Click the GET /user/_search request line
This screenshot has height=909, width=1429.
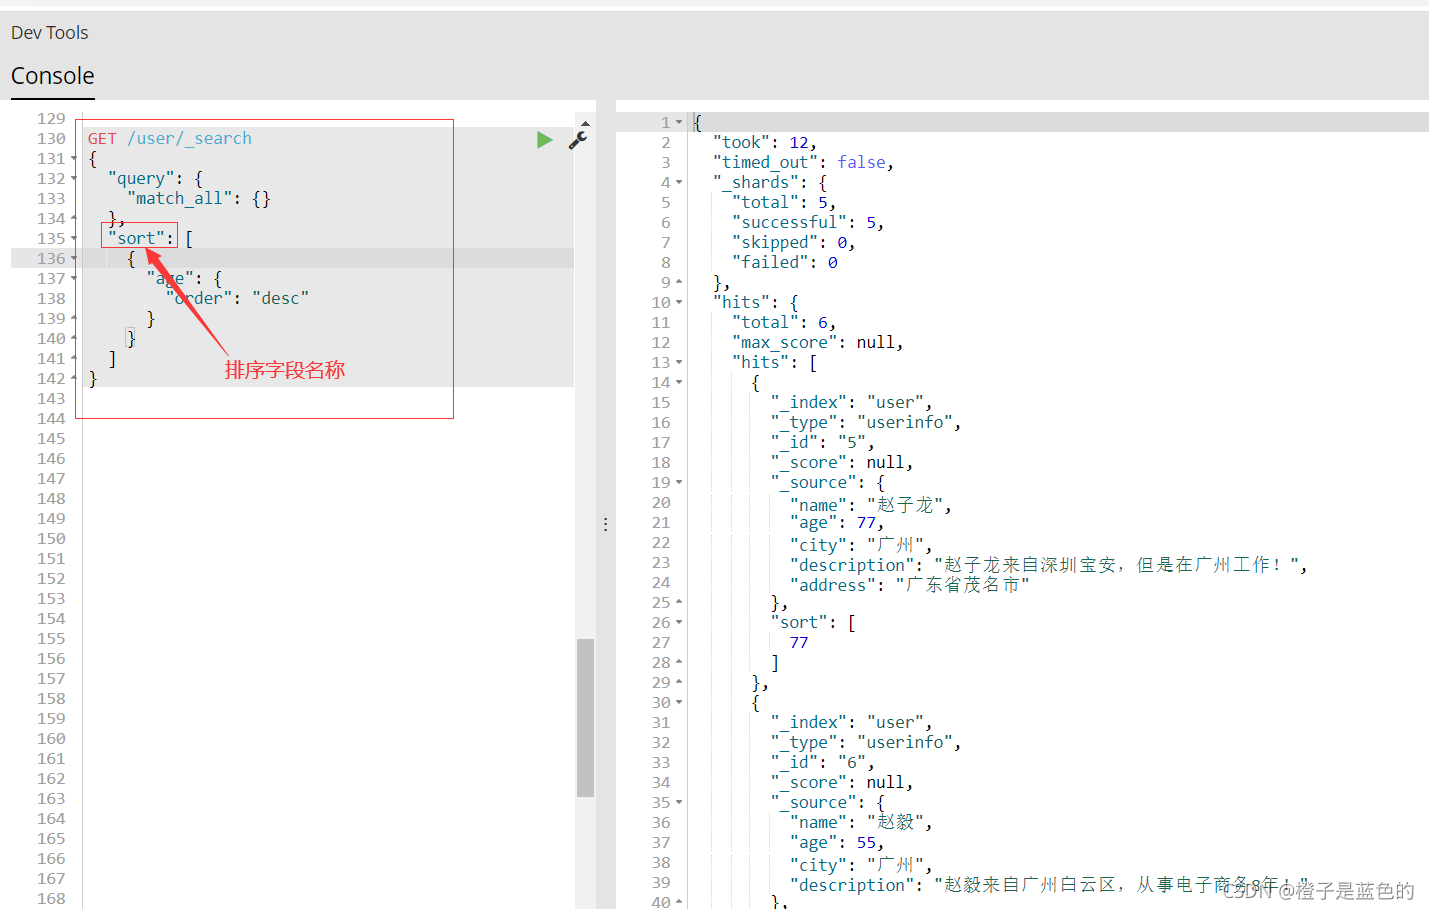pyautogui.click(x=170, y=139)
